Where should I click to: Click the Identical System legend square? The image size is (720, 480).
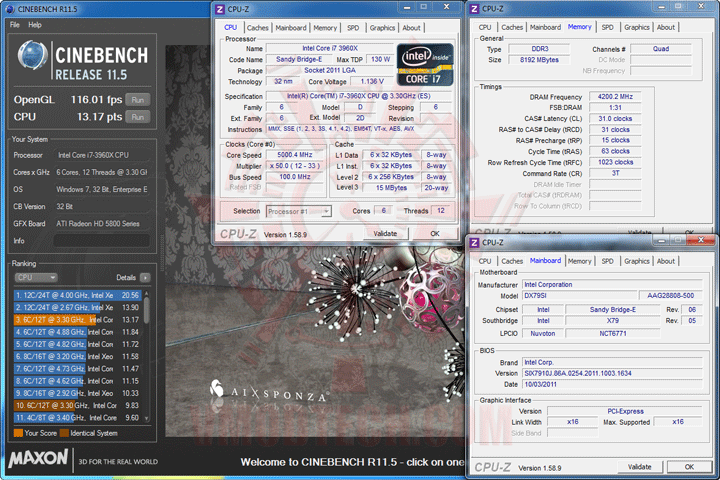[x=64, y=433]
